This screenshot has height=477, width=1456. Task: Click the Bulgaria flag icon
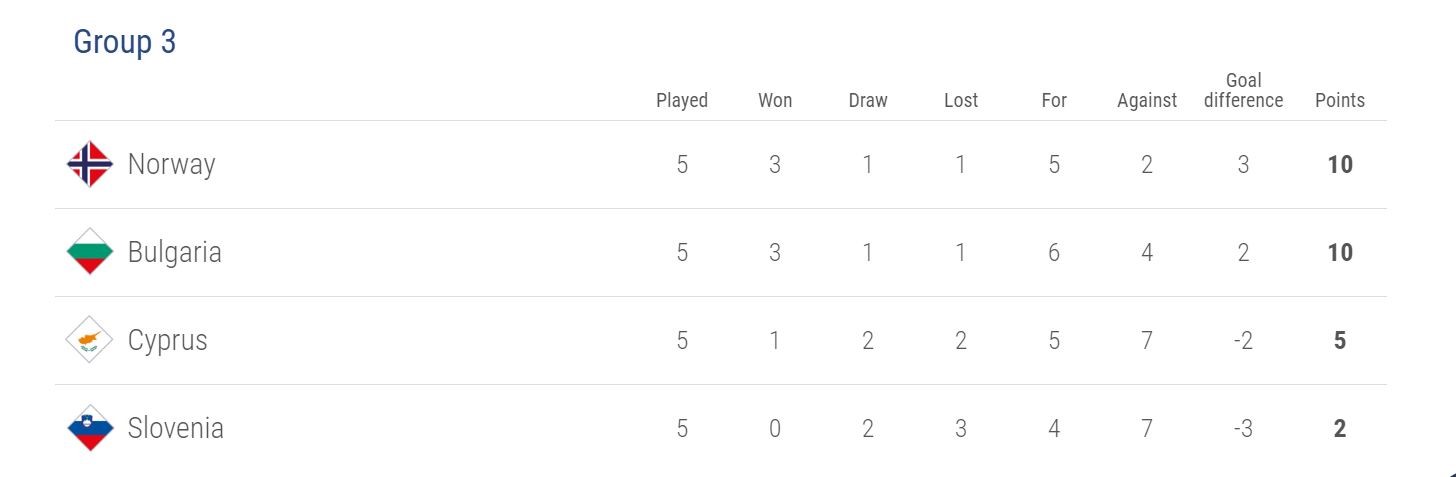tap(90, 252)
